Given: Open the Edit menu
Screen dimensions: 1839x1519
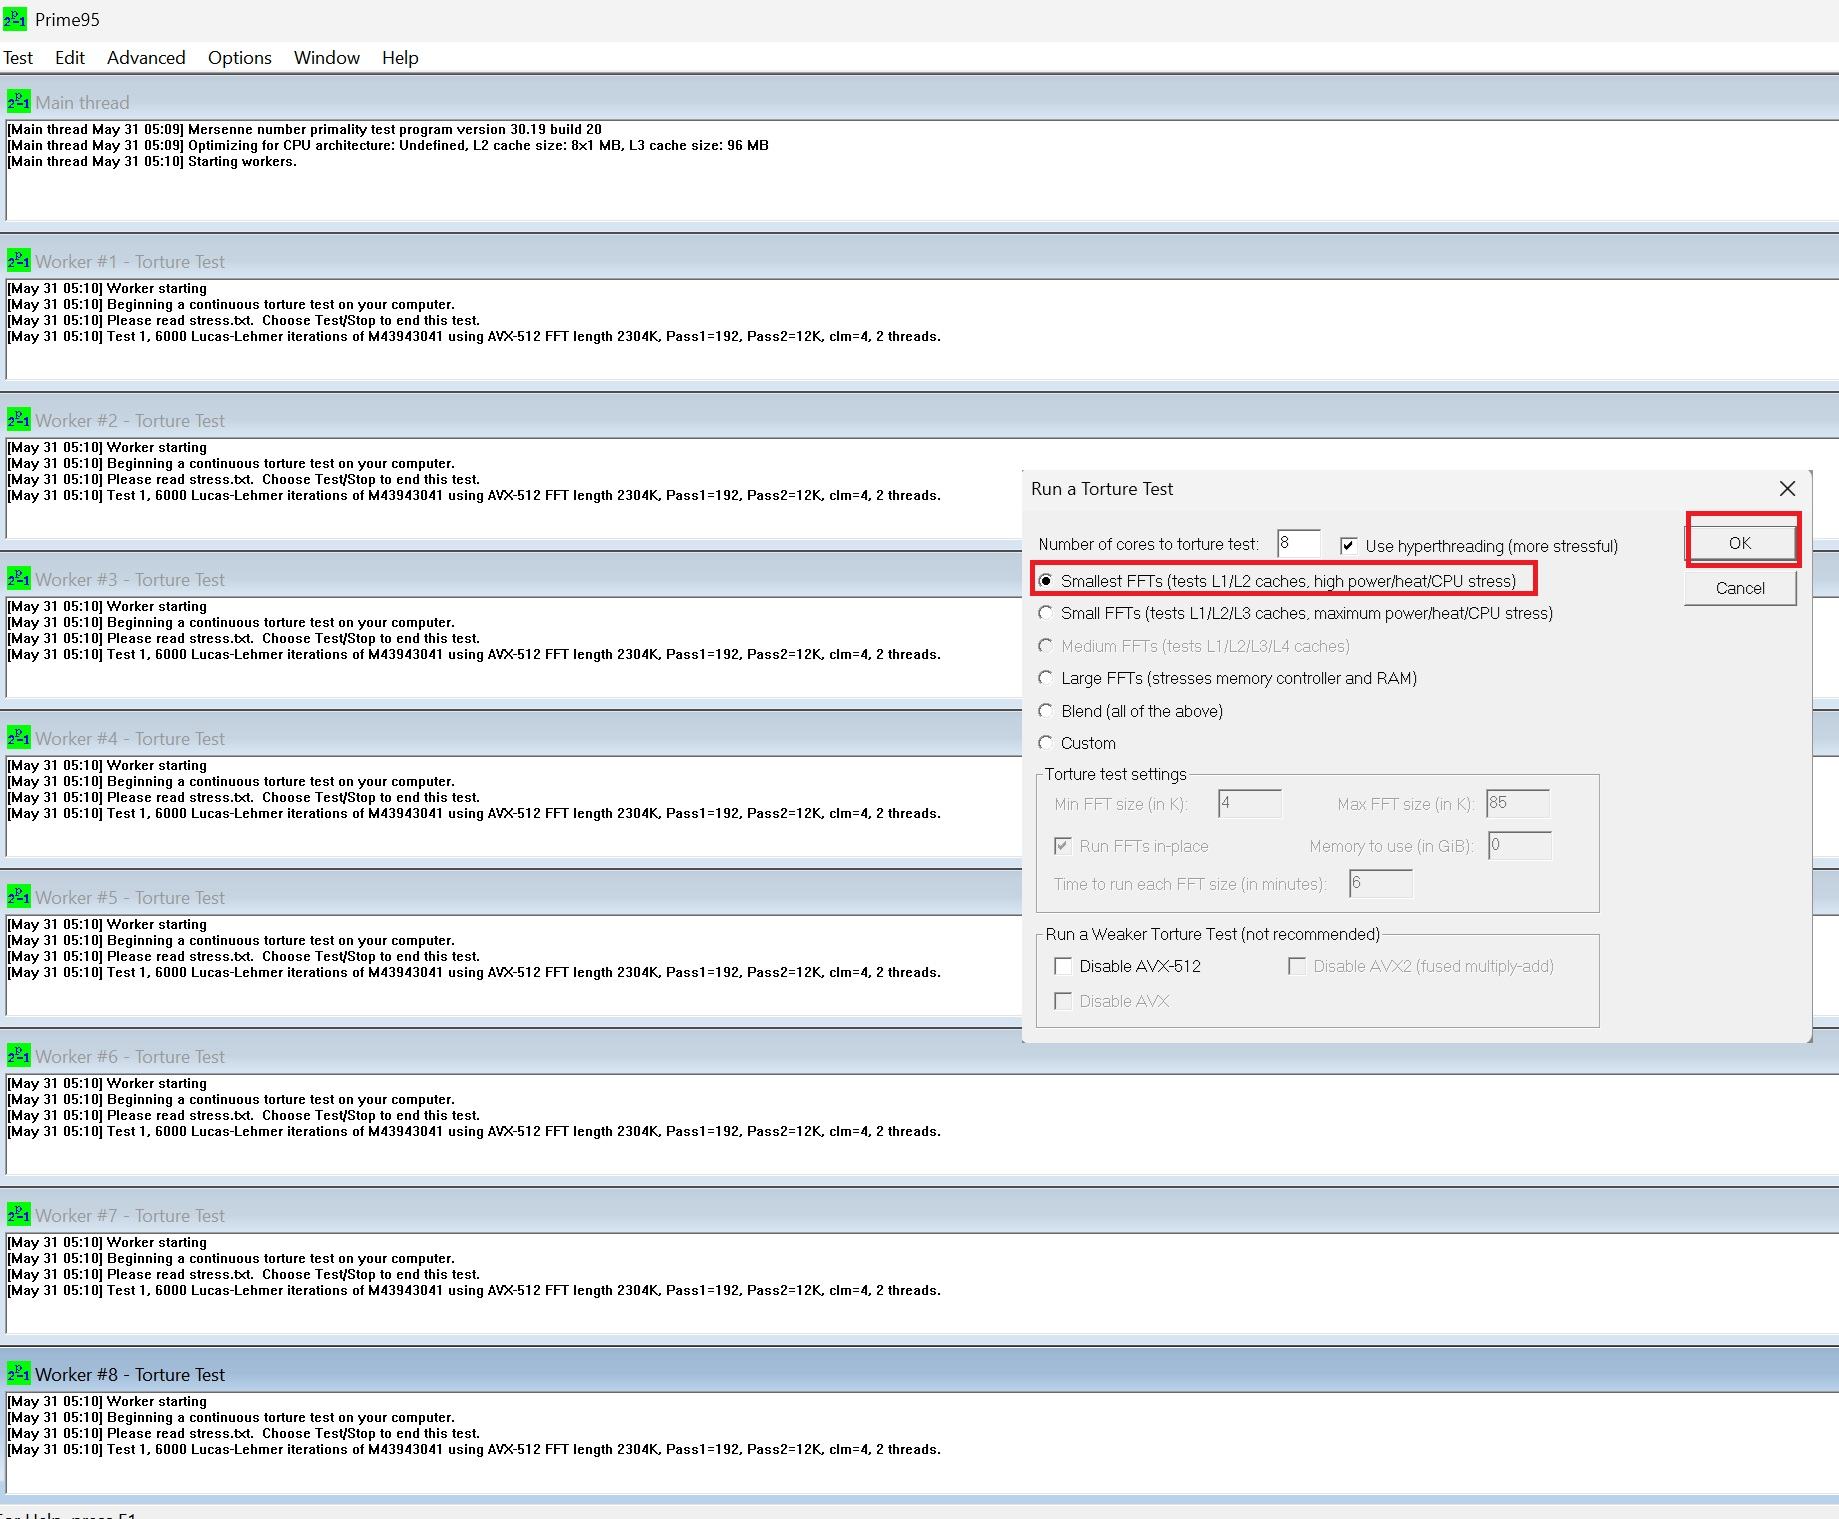Looking at the screenshot, I should (x=70, y=58).
